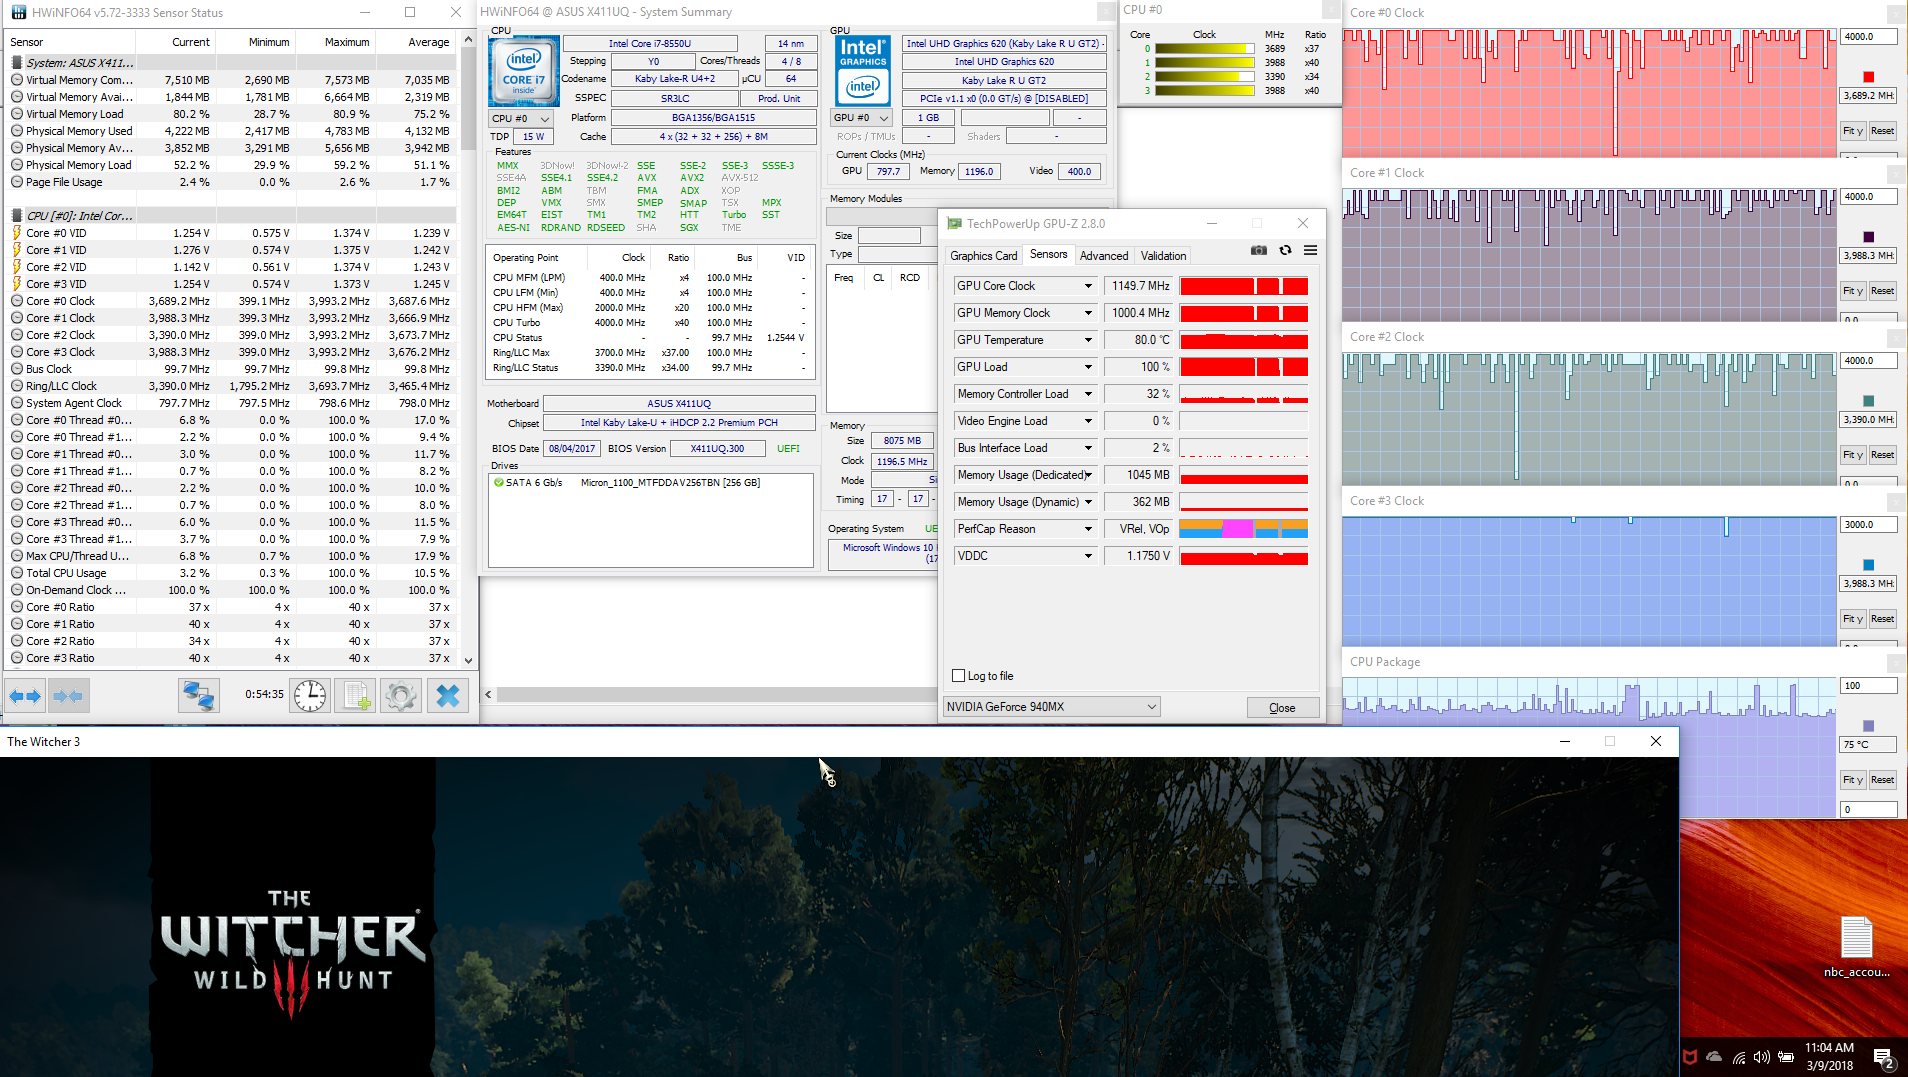
Task: Open the Validation tab in GPU-Z
Action: (x=1163, y=256)
